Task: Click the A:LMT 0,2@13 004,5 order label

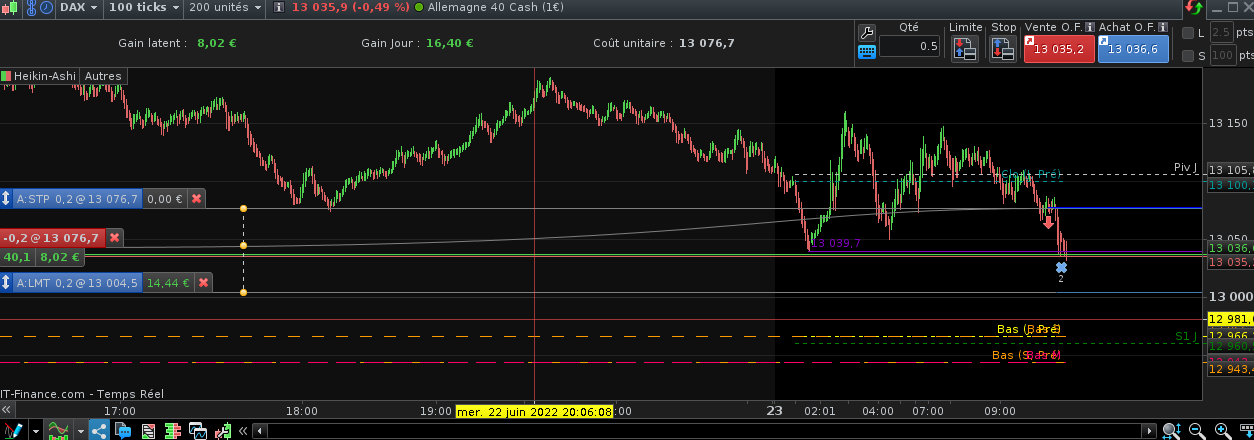Action: click(x=78, y=283)
